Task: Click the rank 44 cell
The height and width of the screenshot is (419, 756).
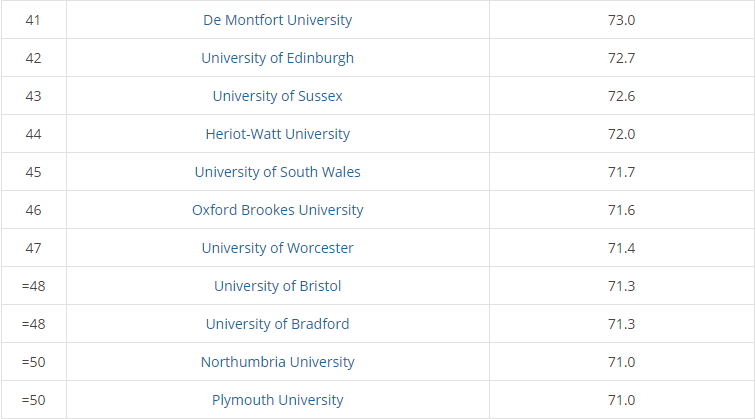Action: pos(33,134)
